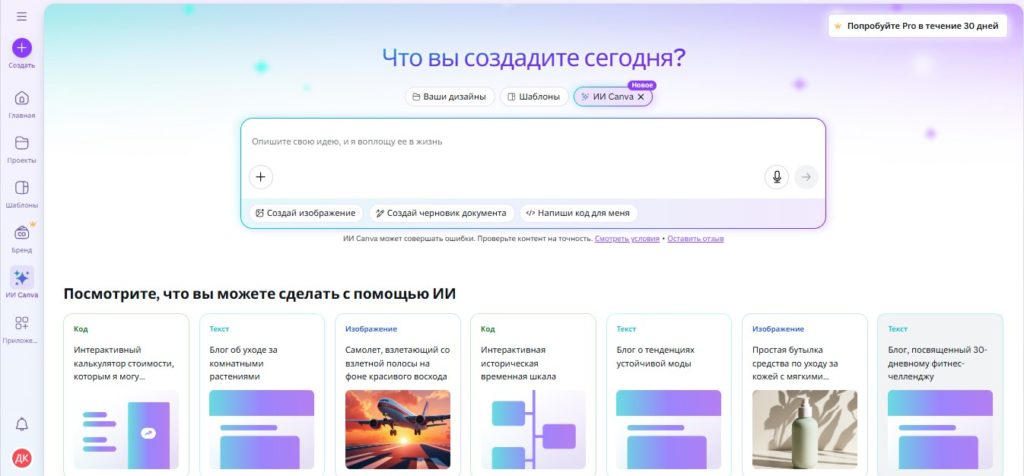Click Создай изображение suggestion

click(x=306, y=213)
